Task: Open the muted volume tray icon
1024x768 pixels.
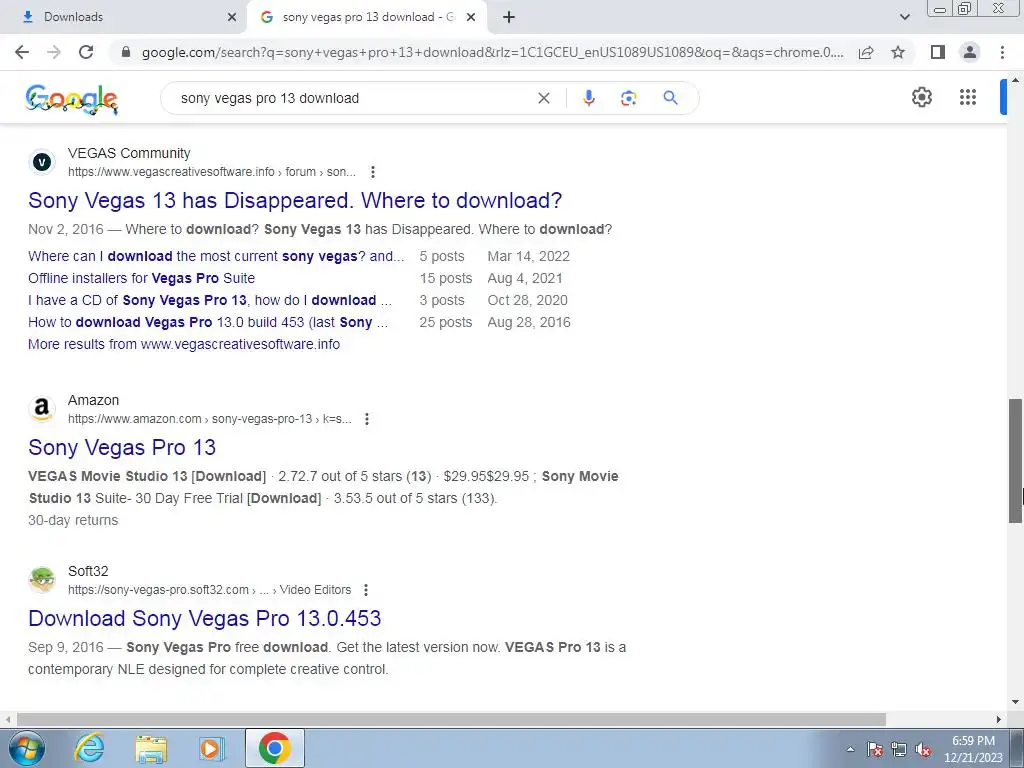Action: [923, 750]
